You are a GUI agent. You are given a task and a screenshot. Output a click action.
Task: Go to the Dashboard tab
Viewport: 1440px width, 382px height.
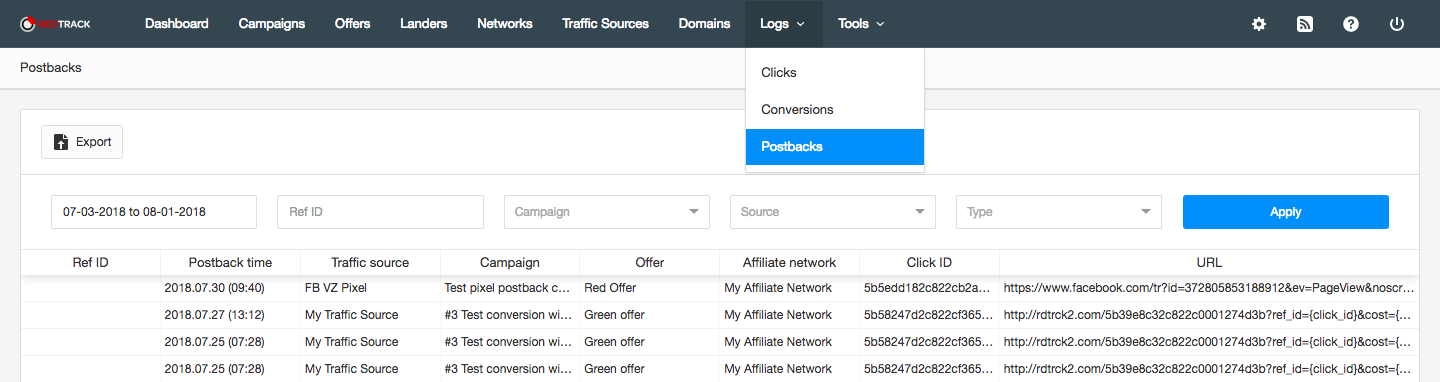pyautogui.click(x=177, y=24)
